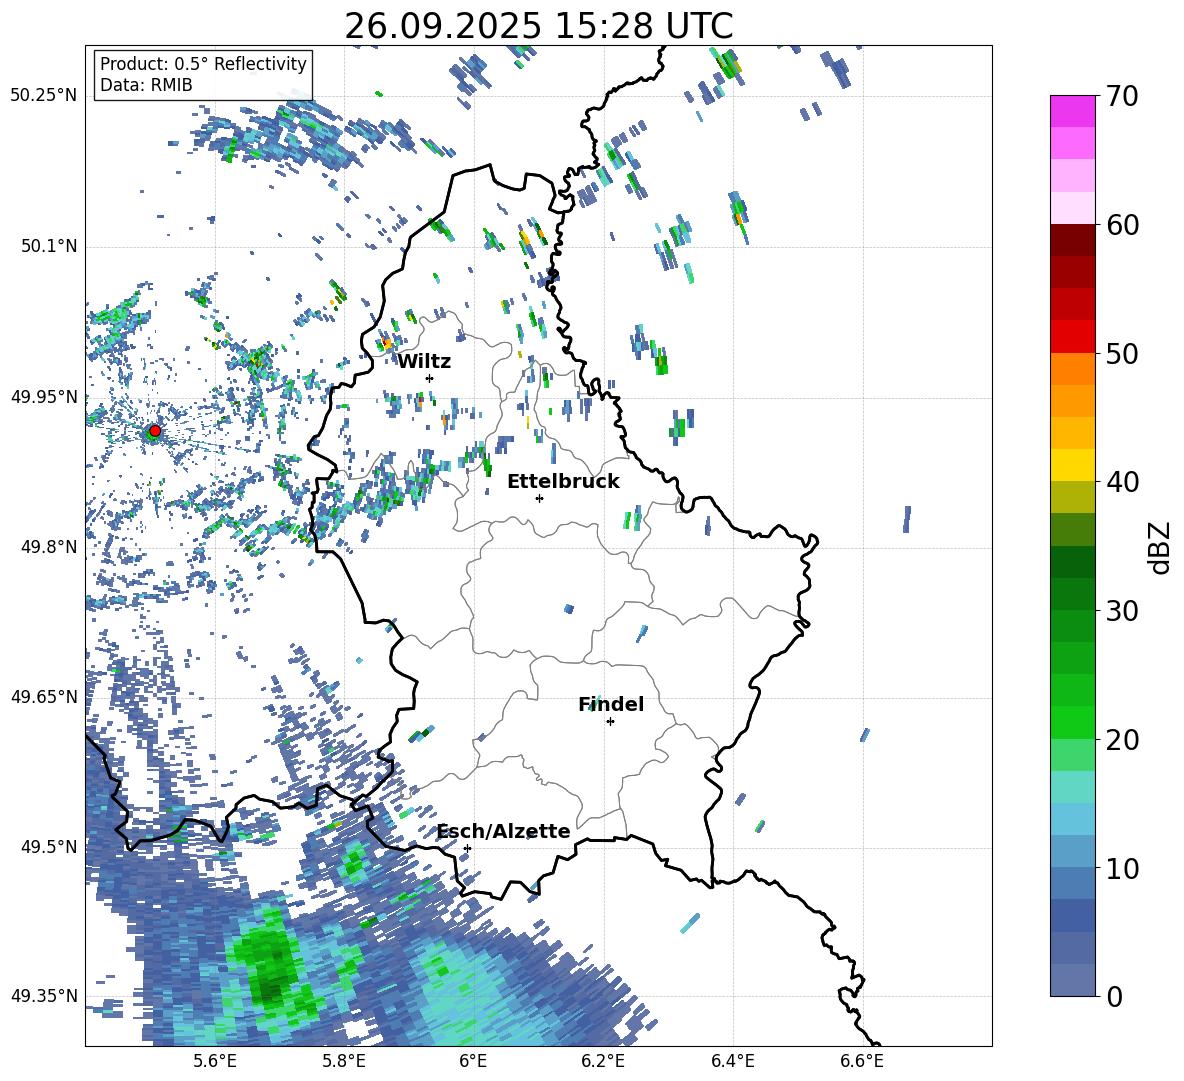Click the 49.65°N latitude label
This screenshot has width=1184, height=1081.
coord(44,696)
